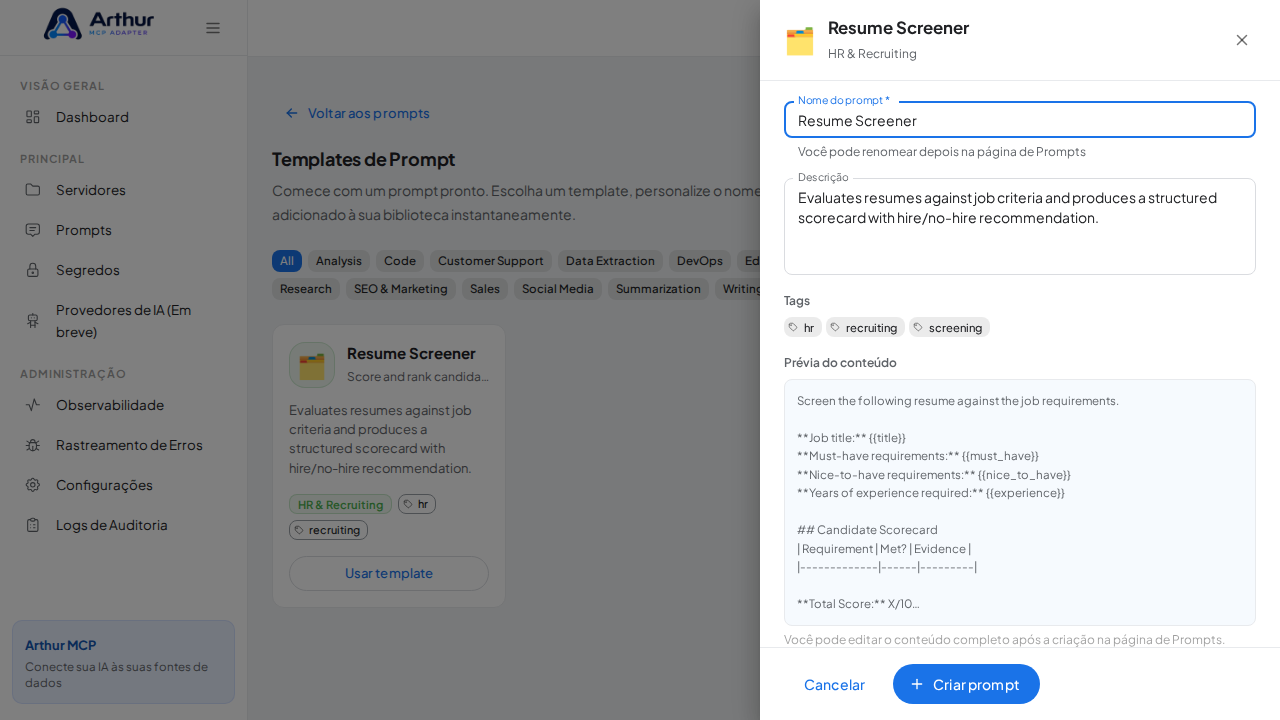Filter templates by Social Media

pyautogui.click(x=558, y=289)
